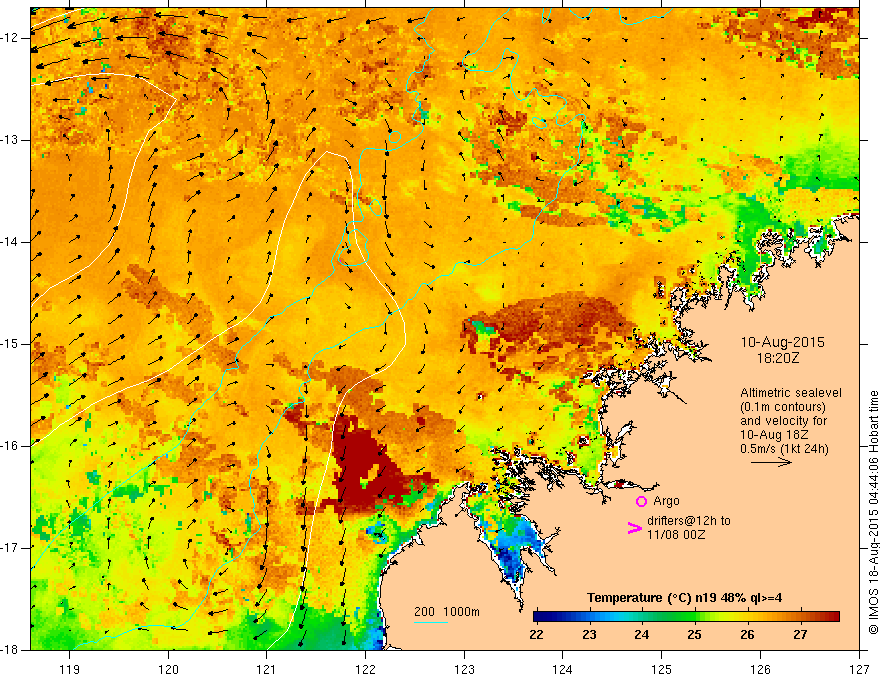This screenshot has height=680, width=880.
Task: Click the date text 10-Aug-2015
Action: 782,342
